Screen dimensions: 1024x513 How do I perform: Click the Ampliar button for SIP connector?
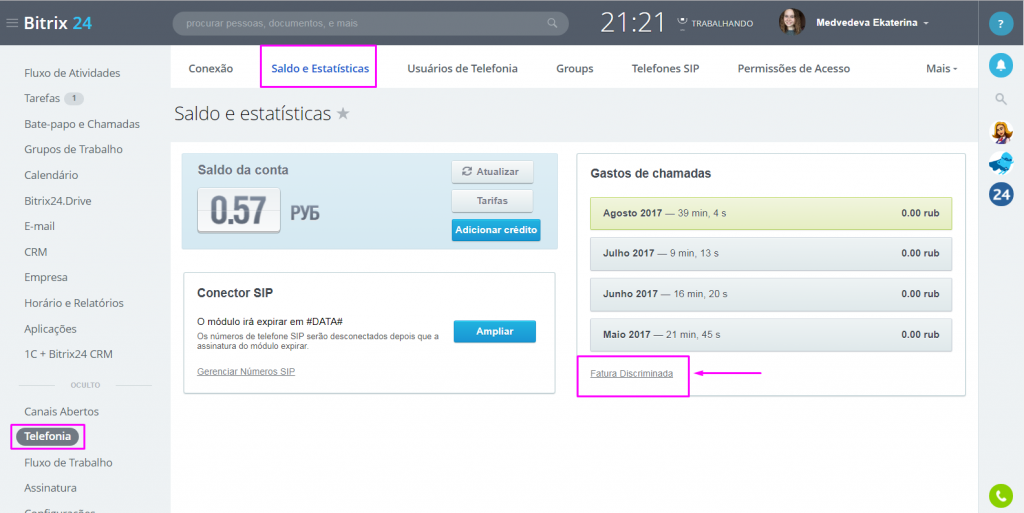(494, 332)
